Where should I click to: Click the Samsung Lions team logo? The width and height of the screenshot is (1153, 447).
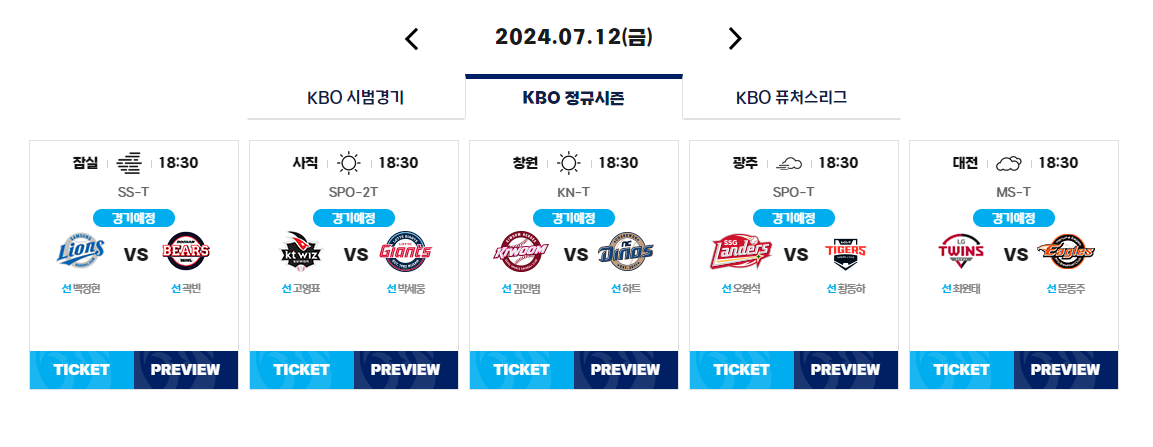point(81,252)
